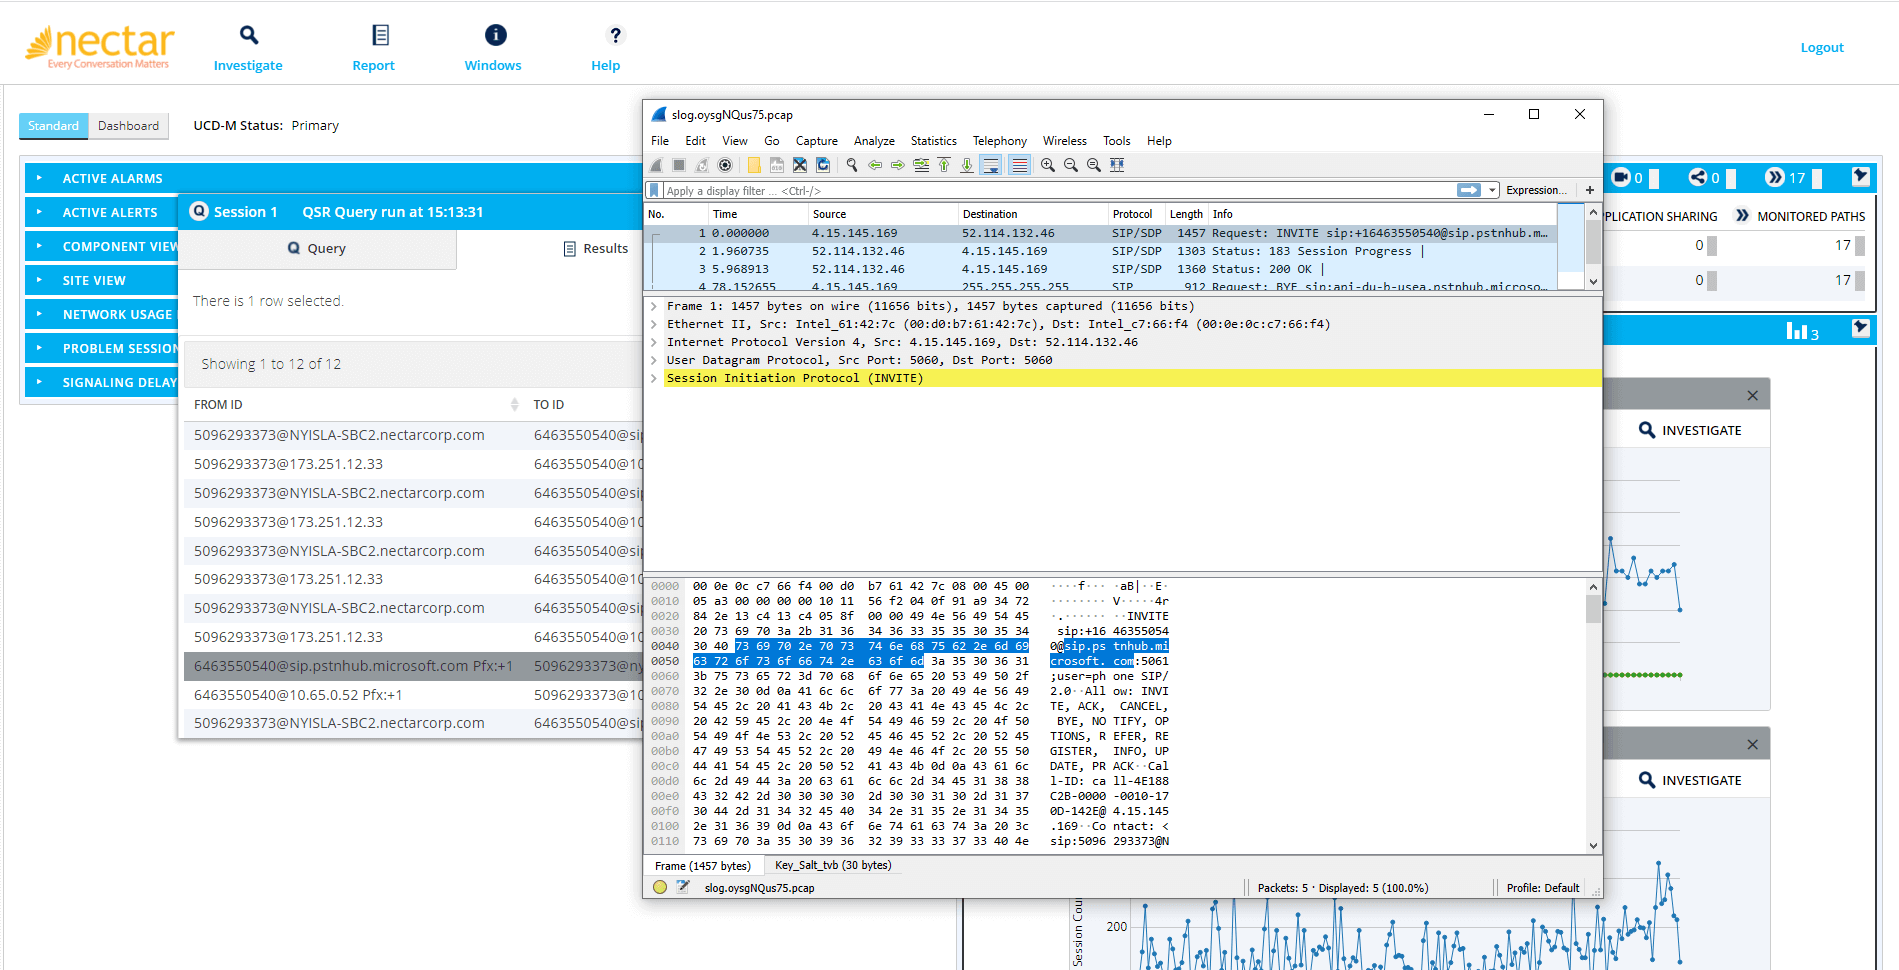Viewport: 1899px width, 970px height.
Task: Expand the Internet Protocol Version 4 row
Action: coord(654,342)
